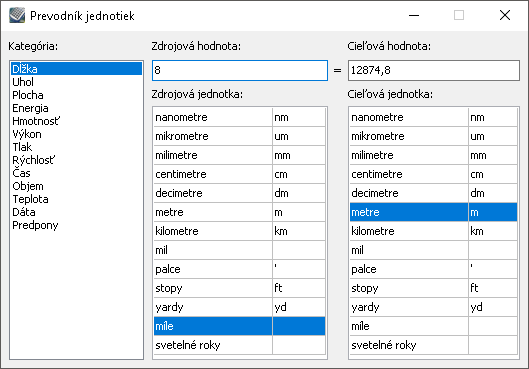This screenshot has height=369, width=529.
Task: Select the Čas category
Action: [x=76, y=173]
